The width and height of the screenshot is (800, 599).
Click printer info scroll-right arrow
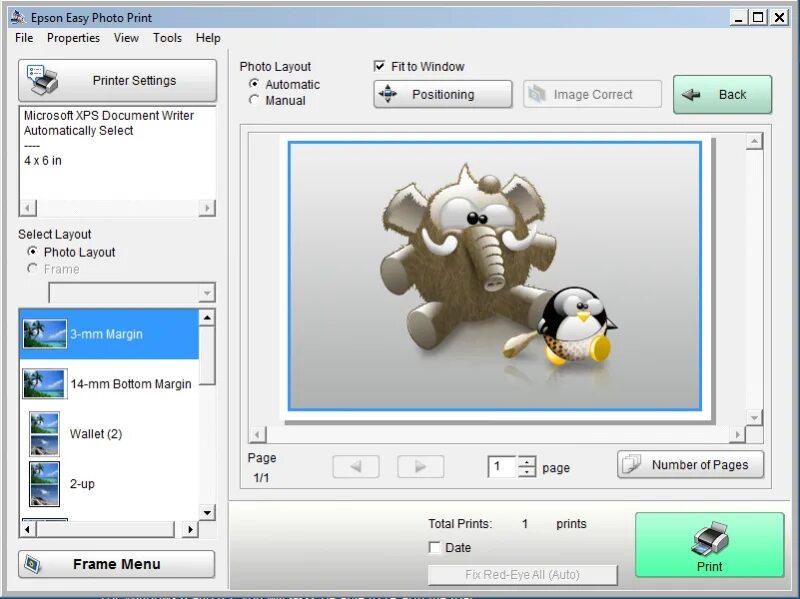pyautogui.click(x=207, y=208)
